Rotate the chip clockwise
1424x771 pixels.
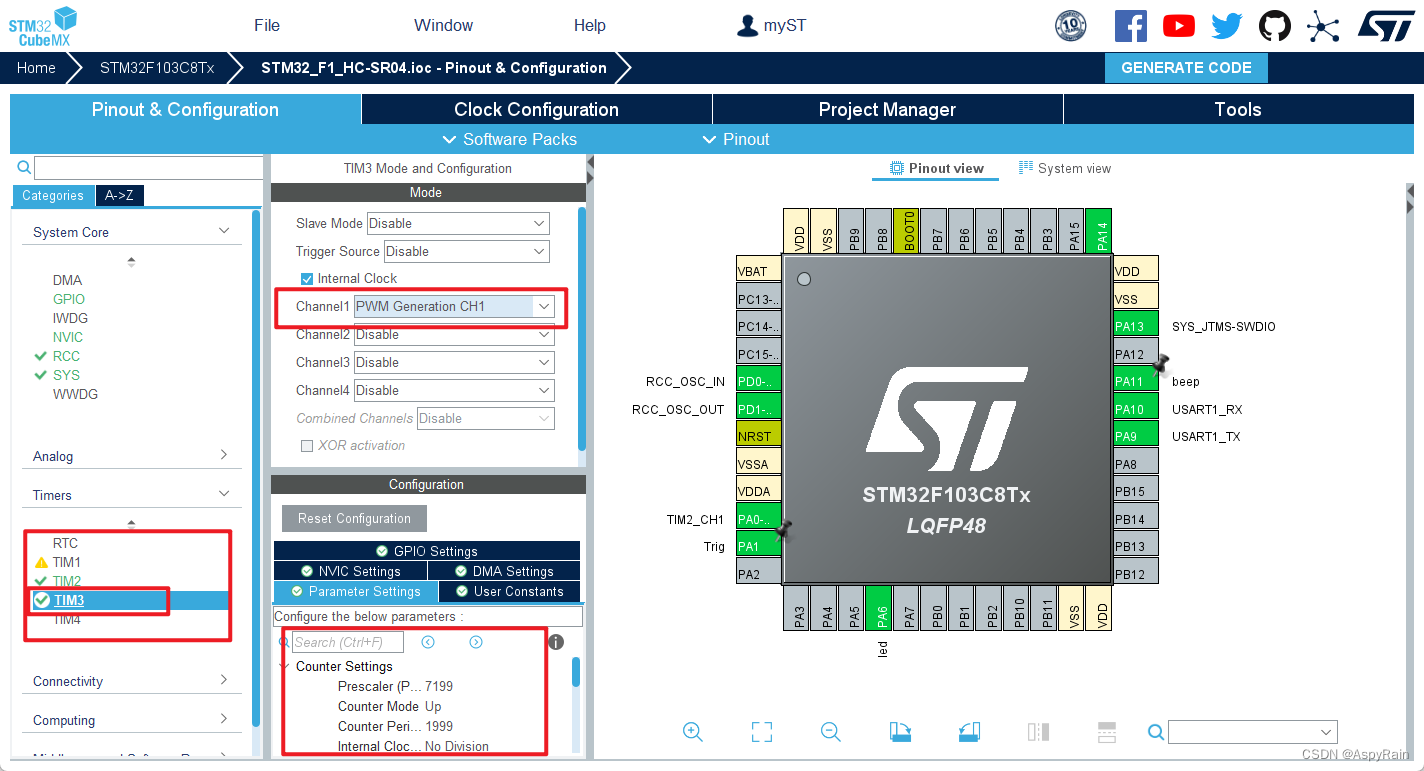click(900, 732)
